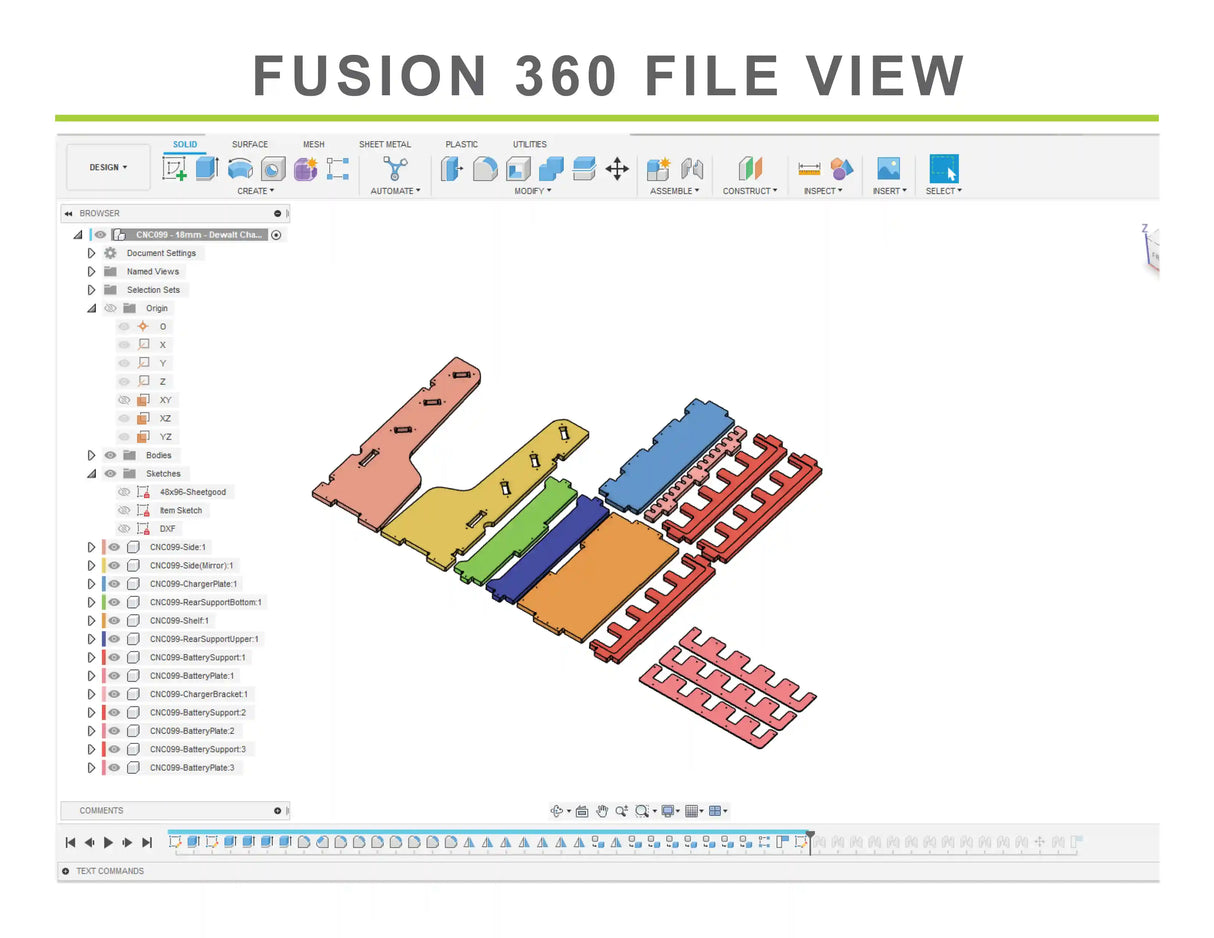The height and width of the screenshot is (938, 1214).
Task: Select the Revolve tool in Create
Action: (x=240, y=168)
